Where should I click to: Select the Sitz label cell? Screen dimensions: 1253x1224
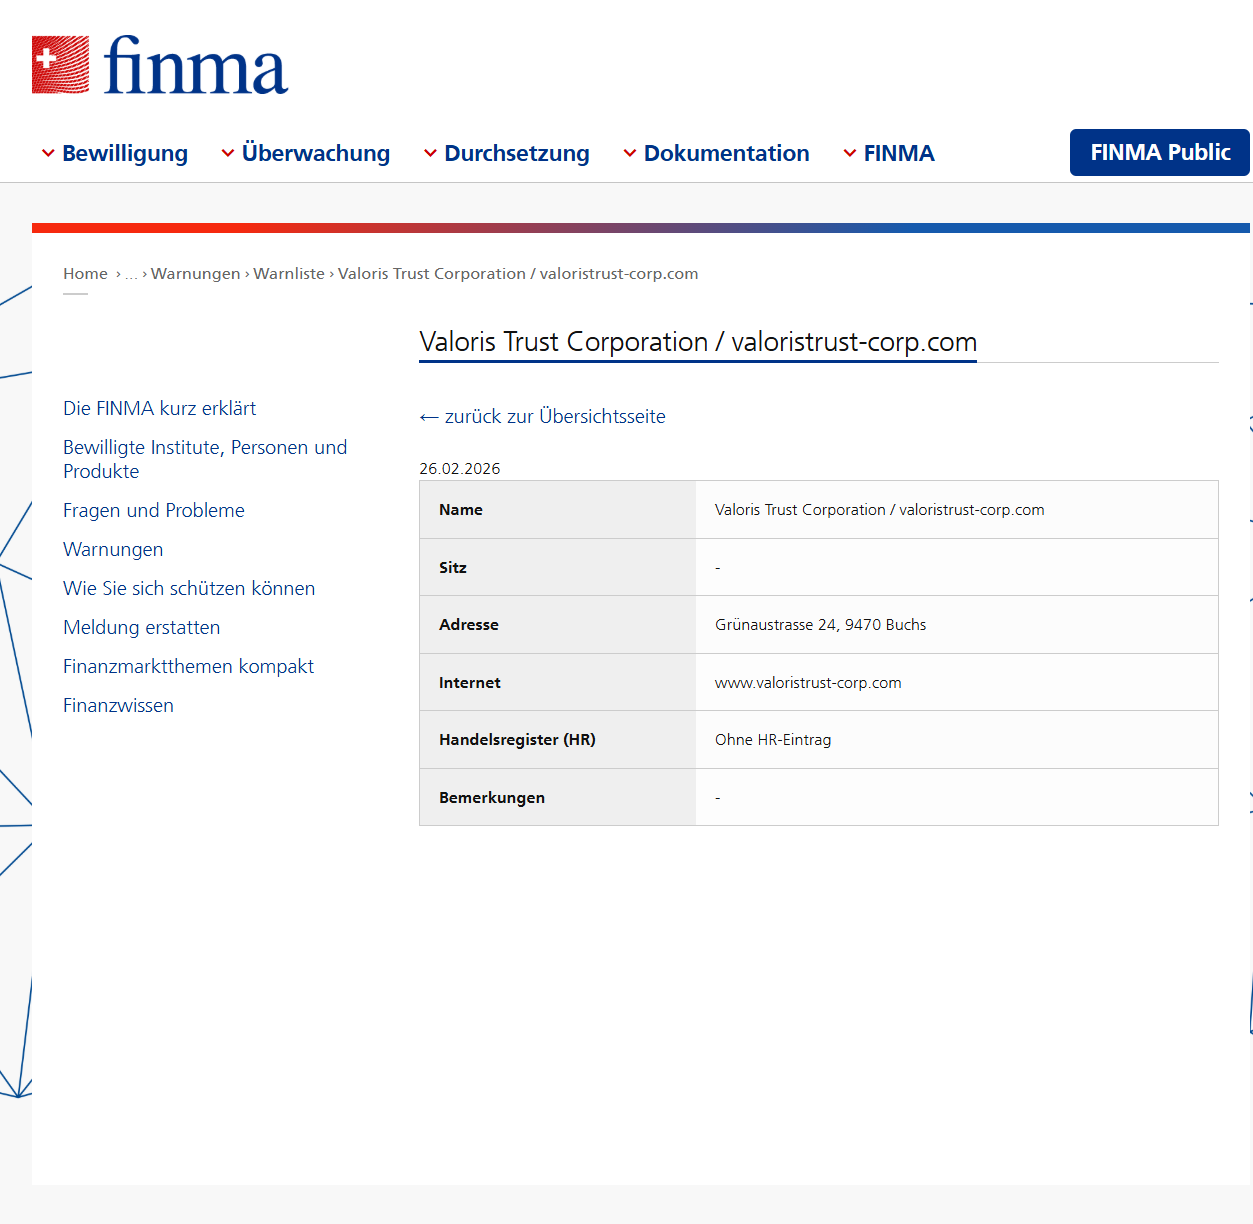558,567
